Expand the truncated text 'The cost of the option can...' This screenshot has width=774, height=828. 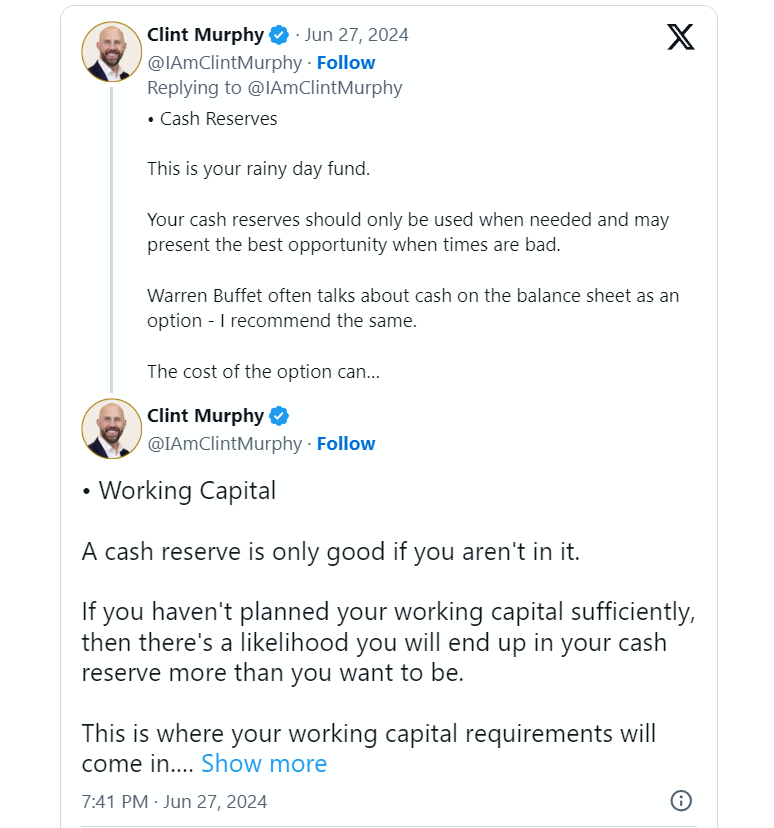click(x=263, y=372)
